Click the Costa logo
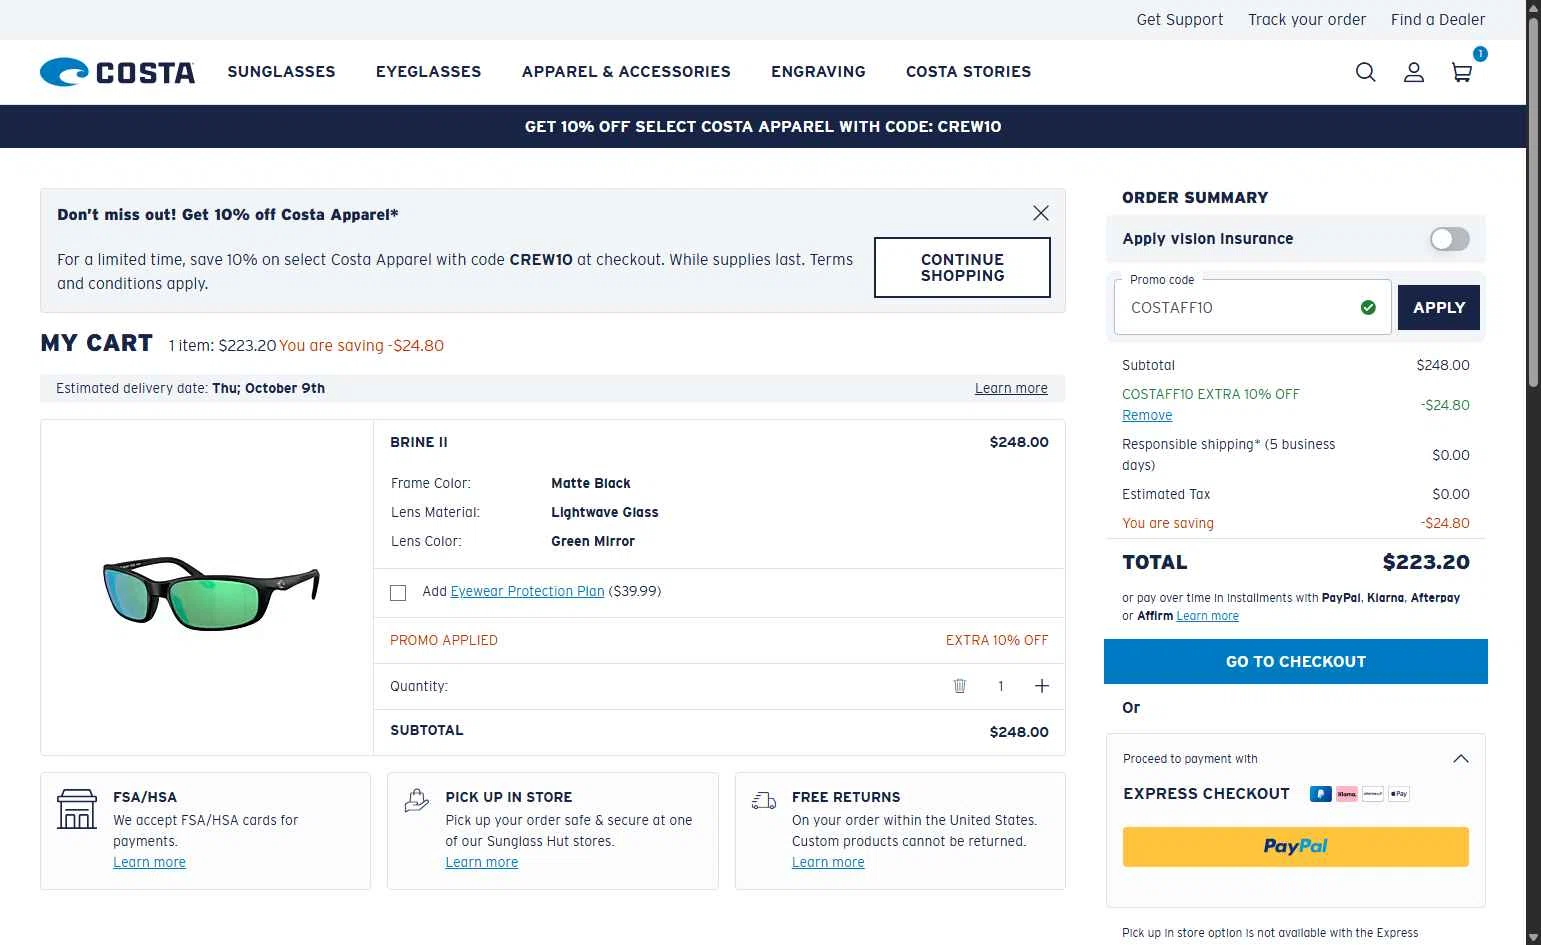Image resolution: width=1541 pixels, height=945 pixels. 117,72
